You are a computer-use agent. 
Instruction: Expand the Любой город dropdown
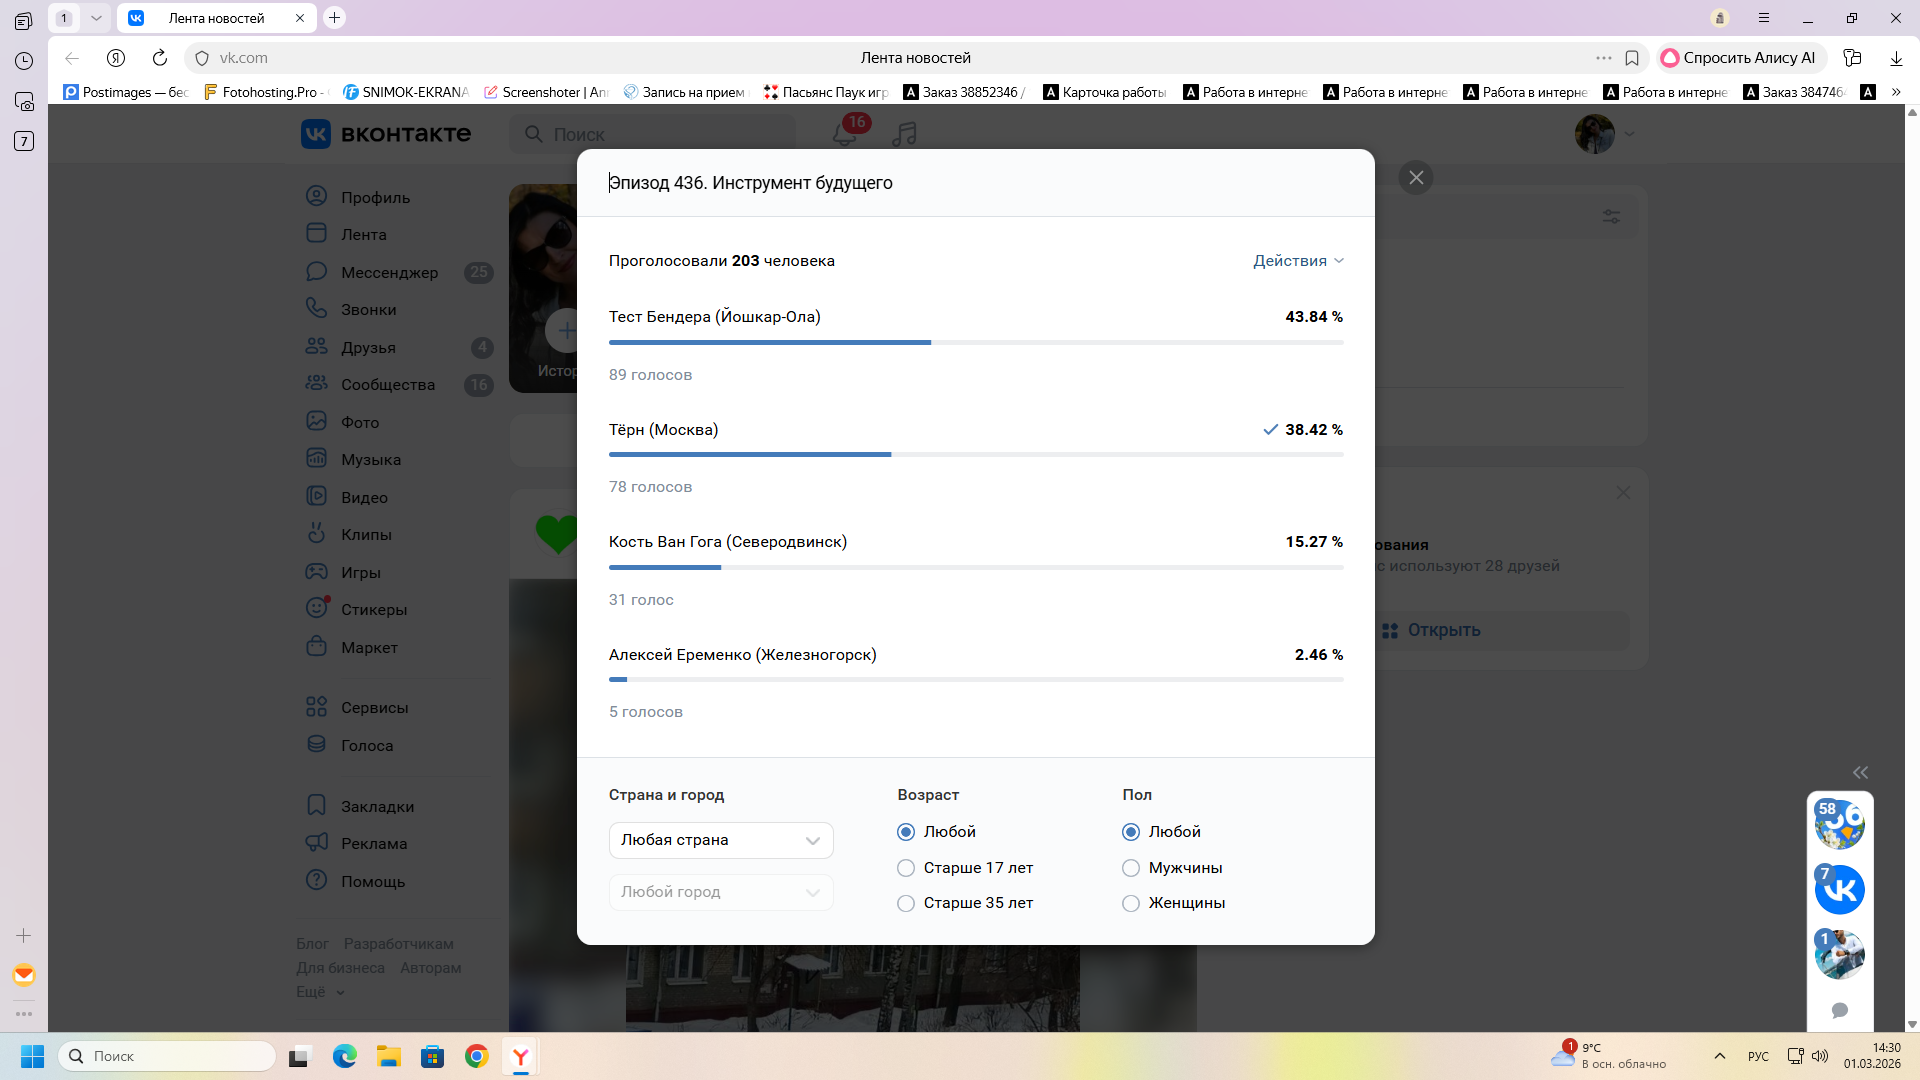pos(721,892)
